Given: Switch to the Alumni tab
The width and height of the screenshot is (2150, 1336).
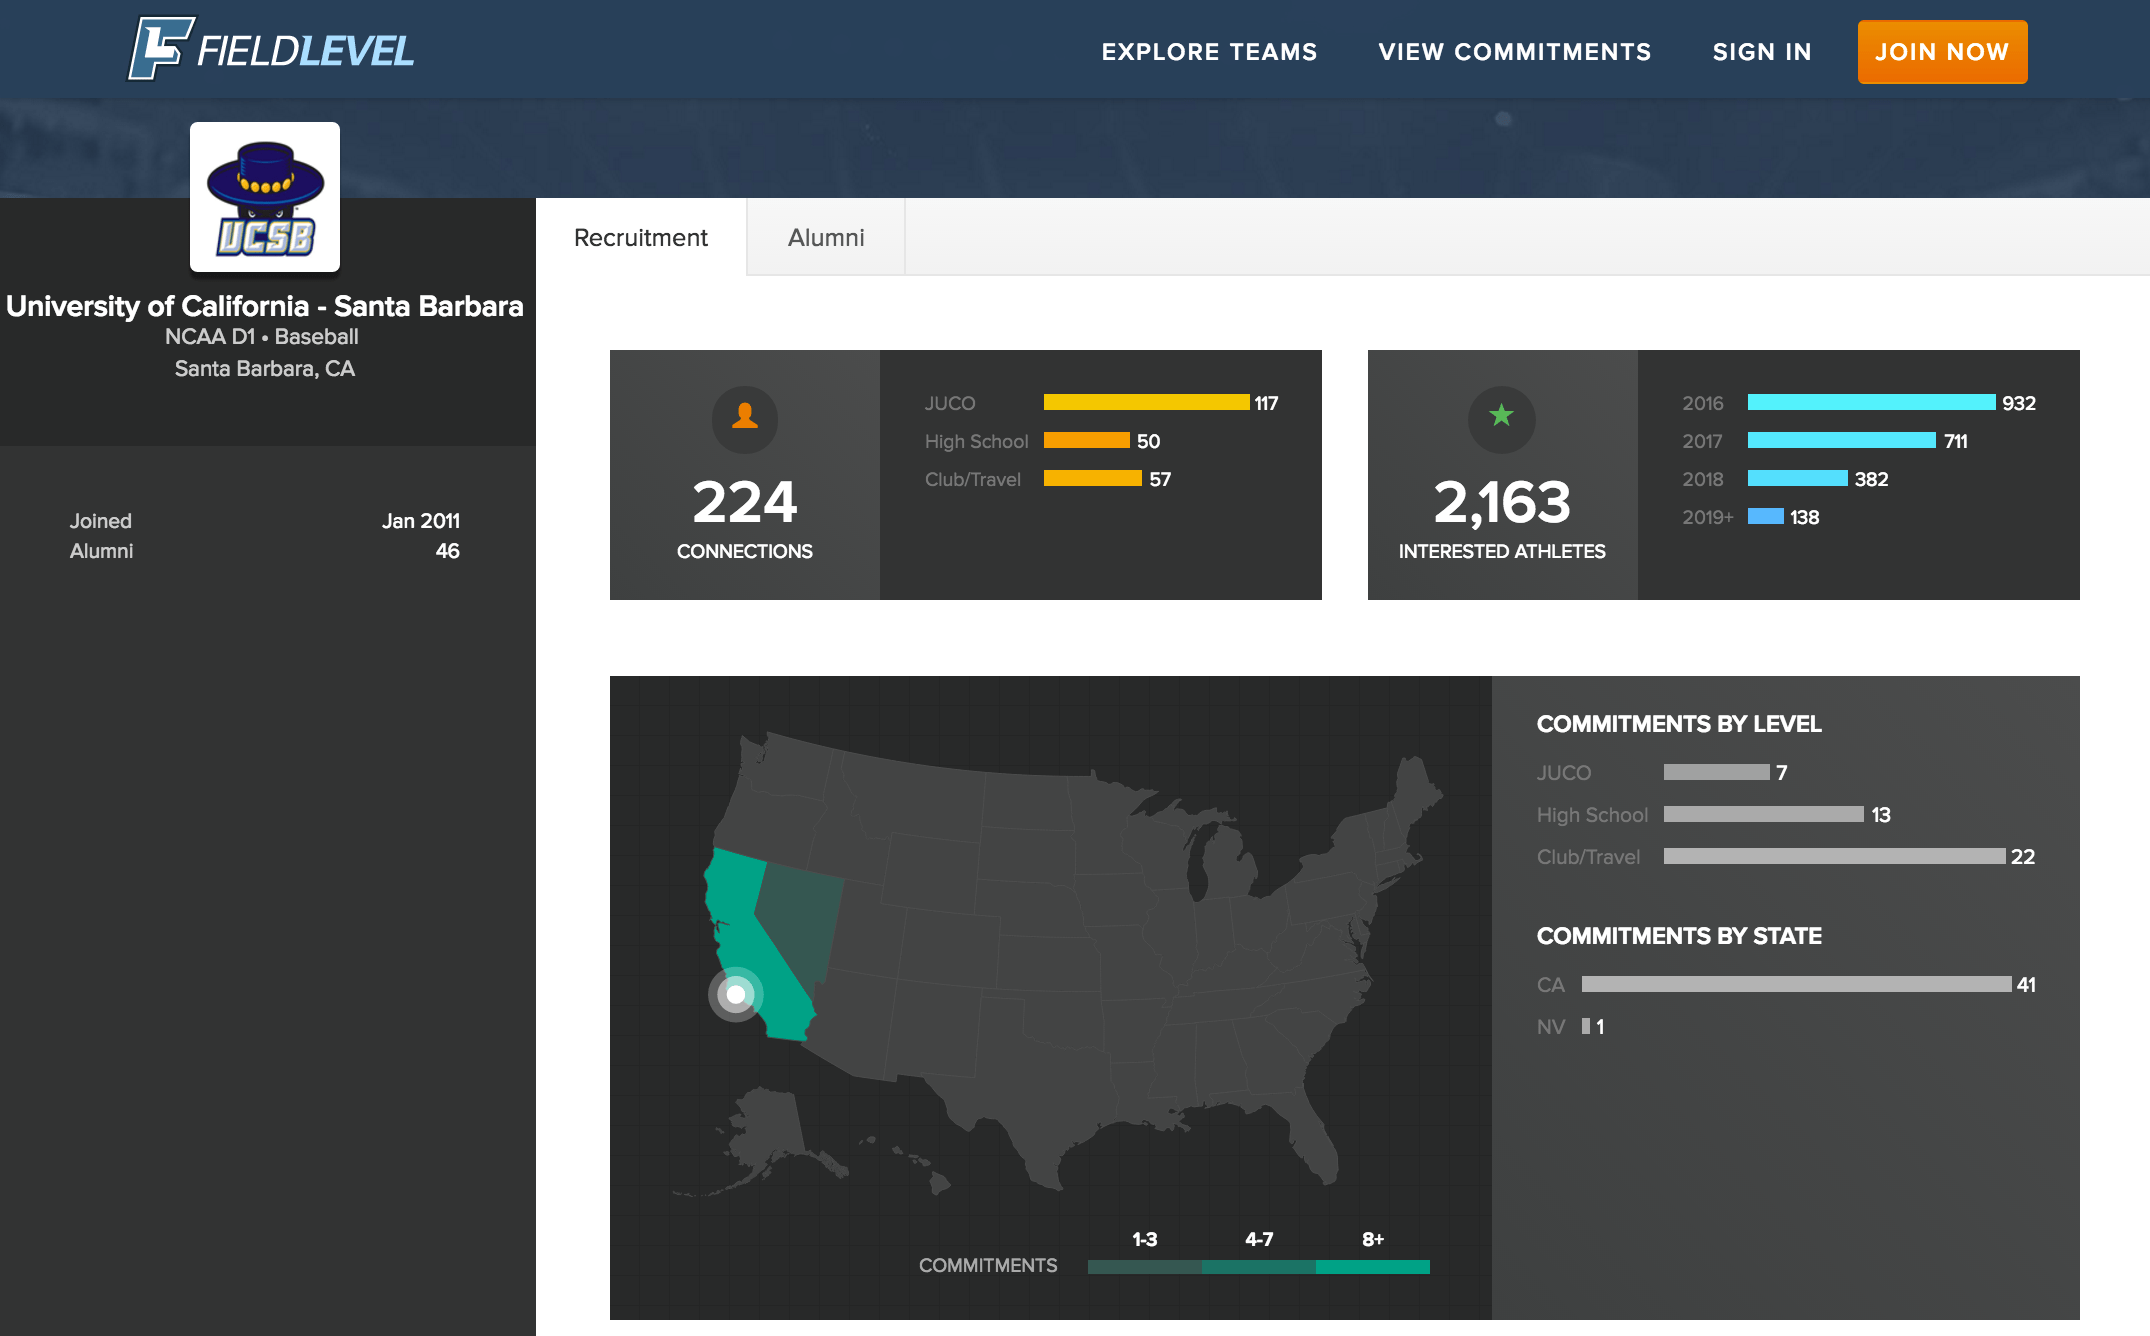Looking at the screenshot, I should pyautogui.click(x=826, y=237).
